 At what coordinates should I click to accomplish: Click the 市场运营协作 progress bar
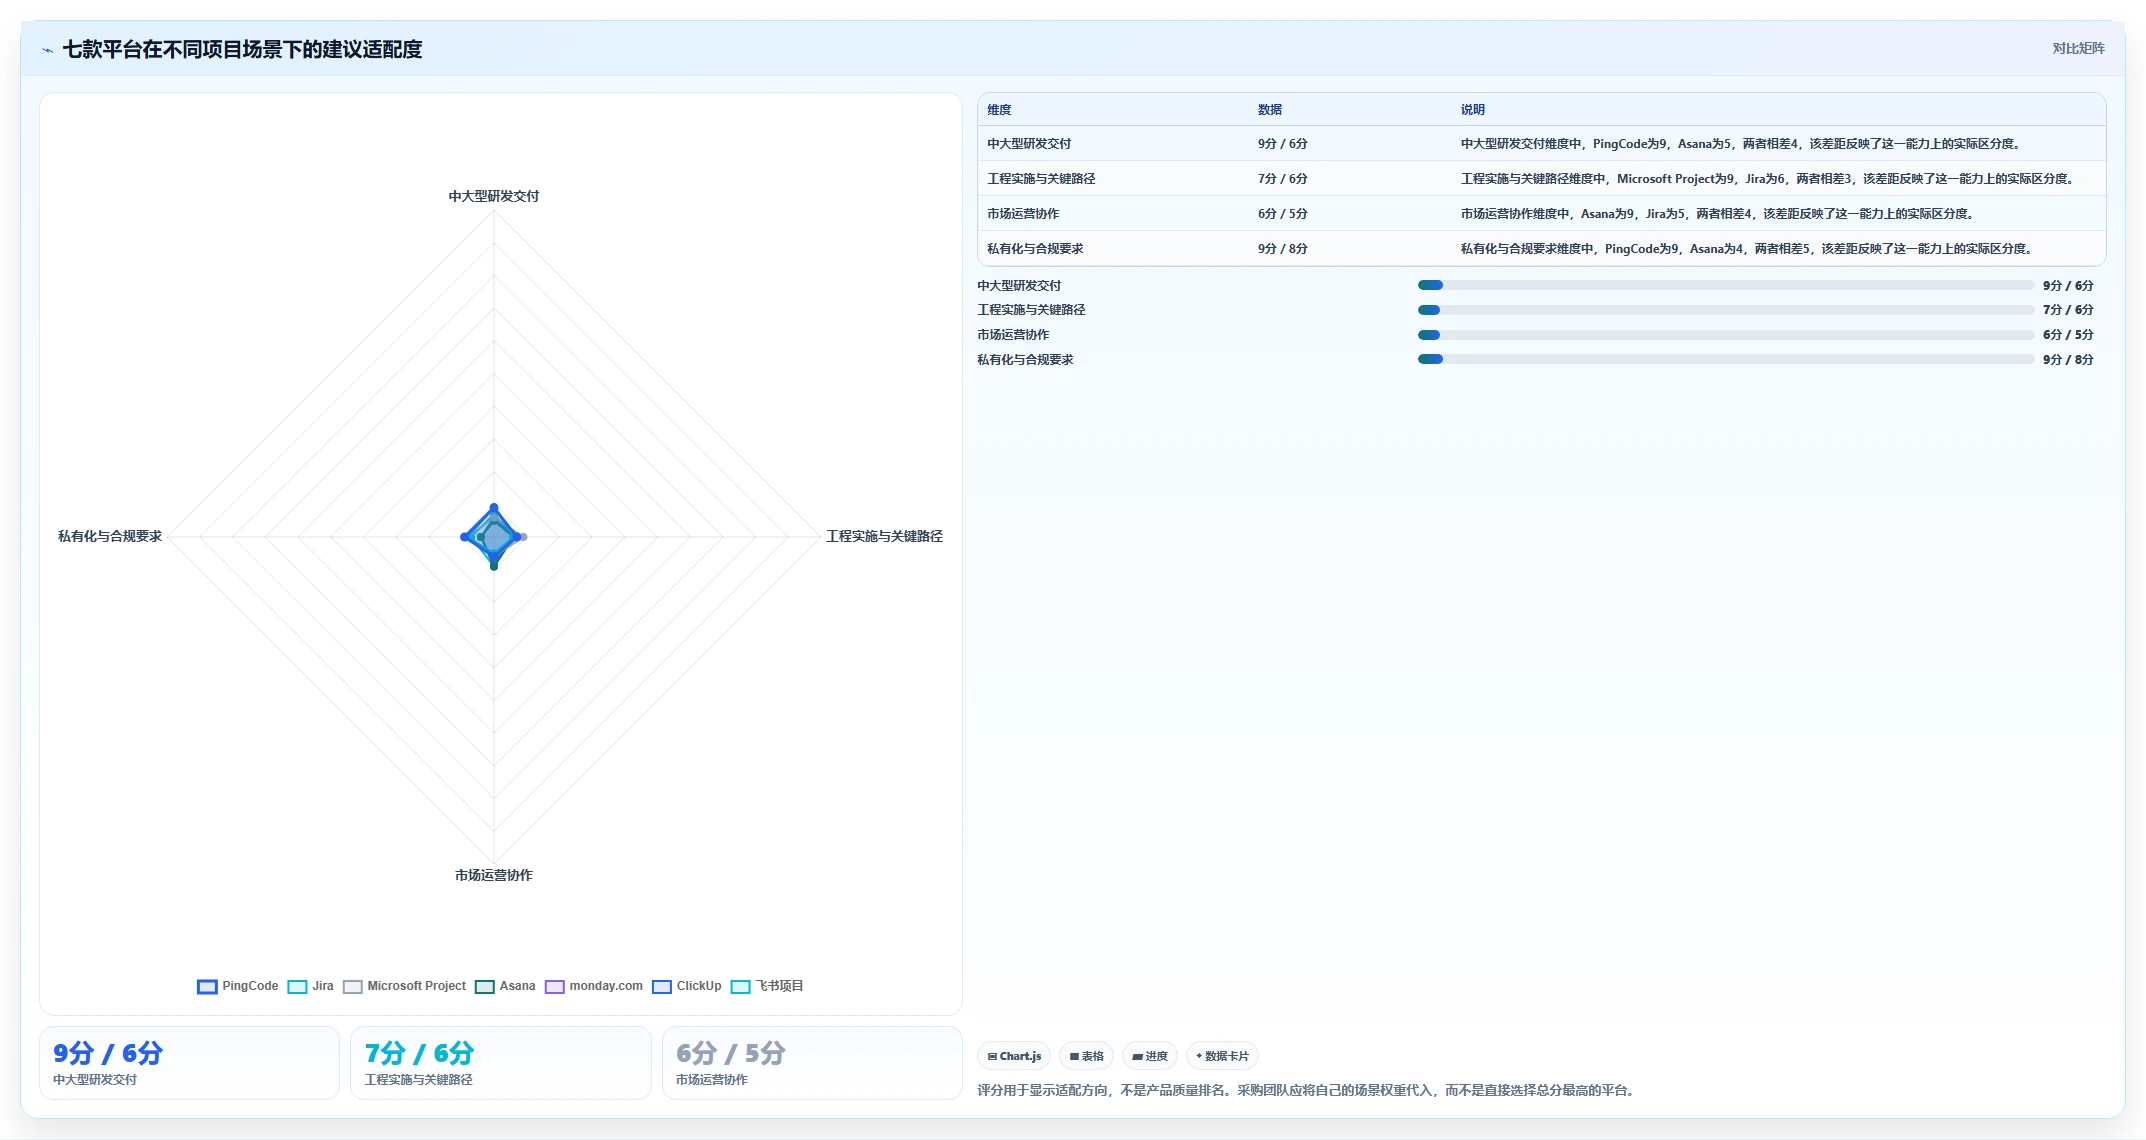click(1725, 335)
